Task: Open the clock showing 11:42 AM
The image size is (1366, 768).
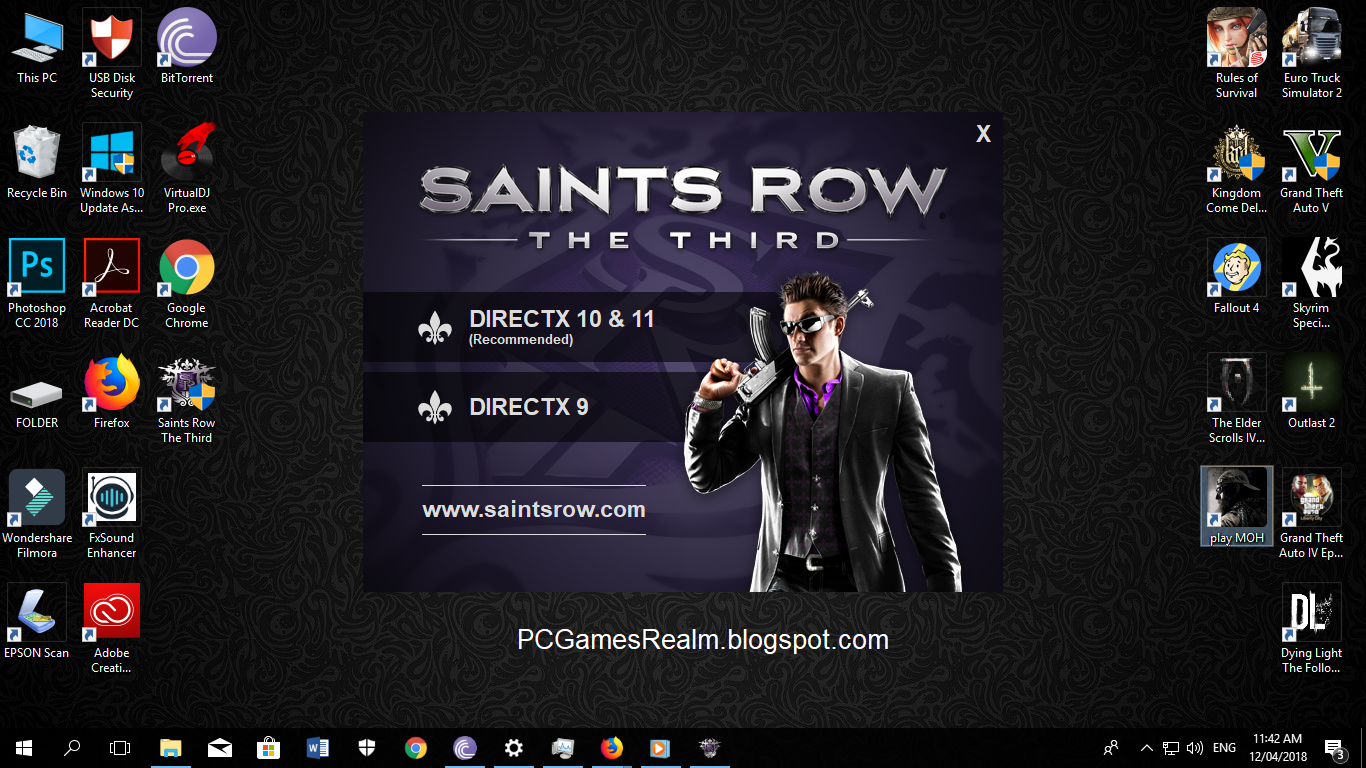Action: click(1277, 748)
